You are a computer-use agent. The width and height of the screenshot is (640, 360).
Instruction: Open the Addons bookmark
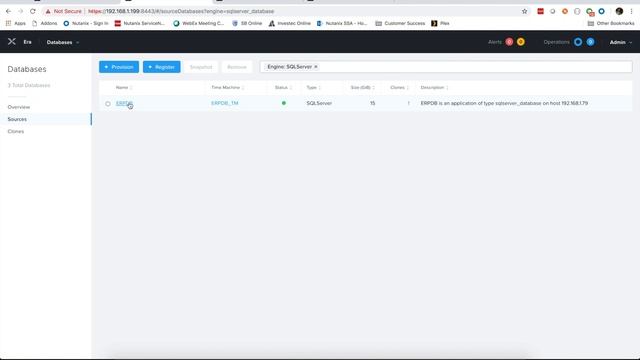[44, 24]
